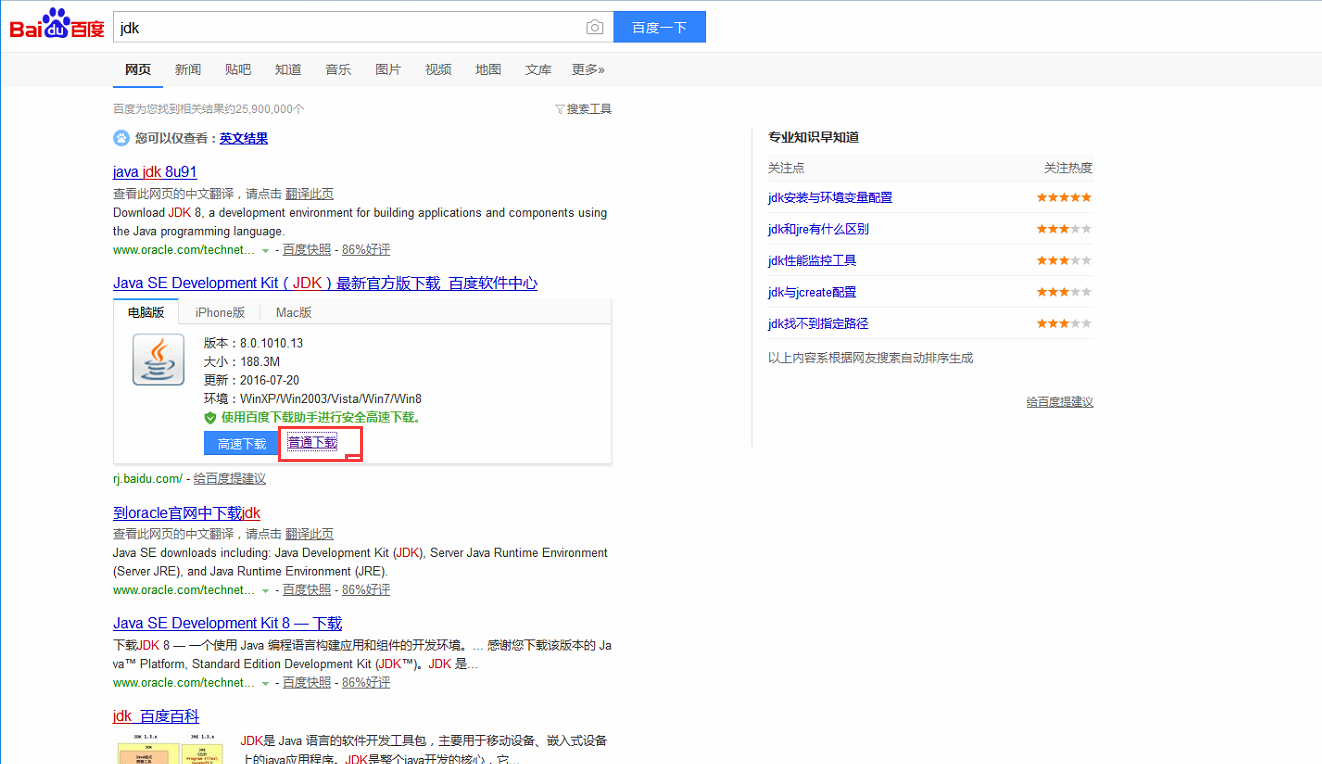Click the green safety shield icon
The height and width of the screenshot is (764, 1322).
pos(210,417)
